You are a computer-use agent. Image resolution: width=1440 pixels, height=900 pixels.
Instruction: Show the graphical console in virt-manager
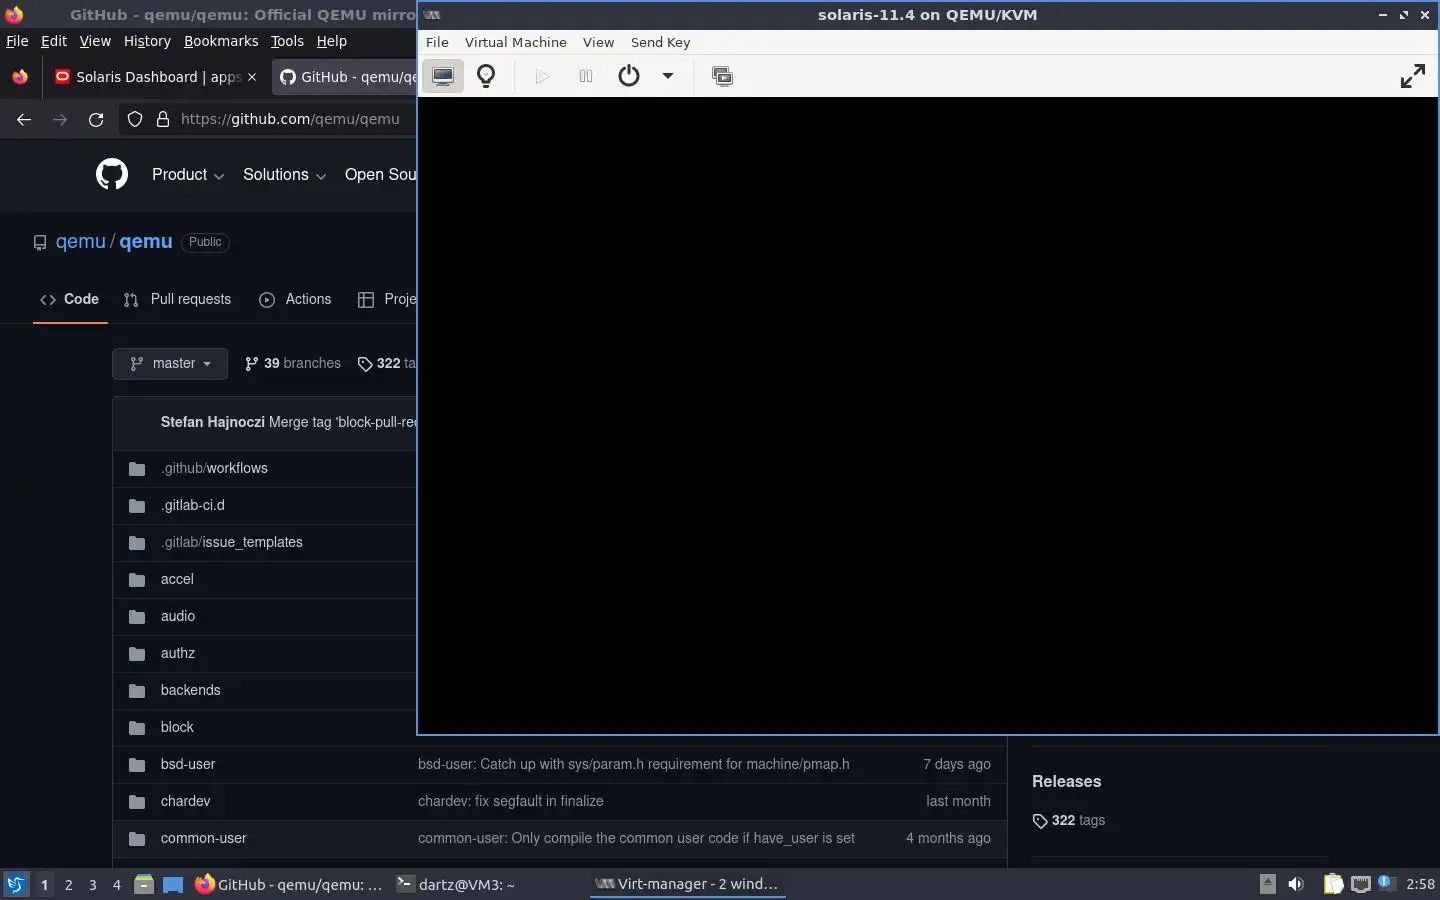(x=443, y=76)
